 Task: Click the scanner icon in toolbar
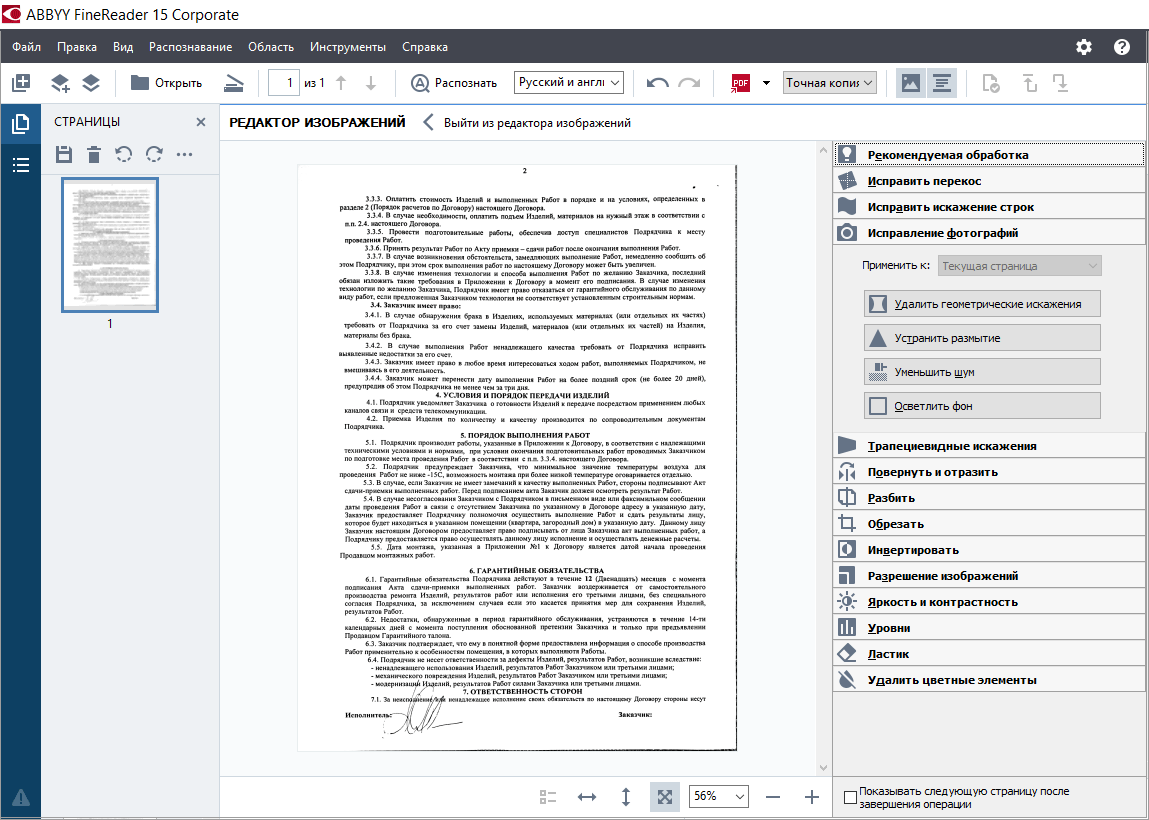pos(233,83)
